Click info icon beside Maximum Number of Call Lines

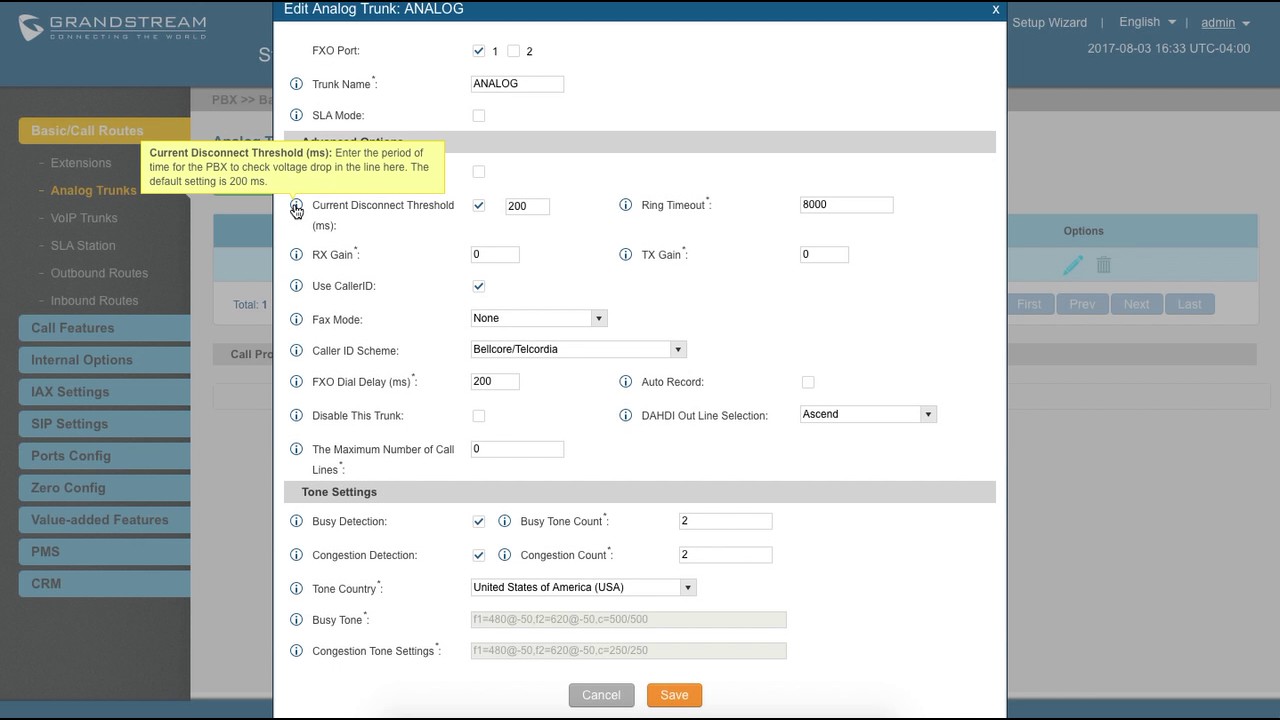point(296,450)
